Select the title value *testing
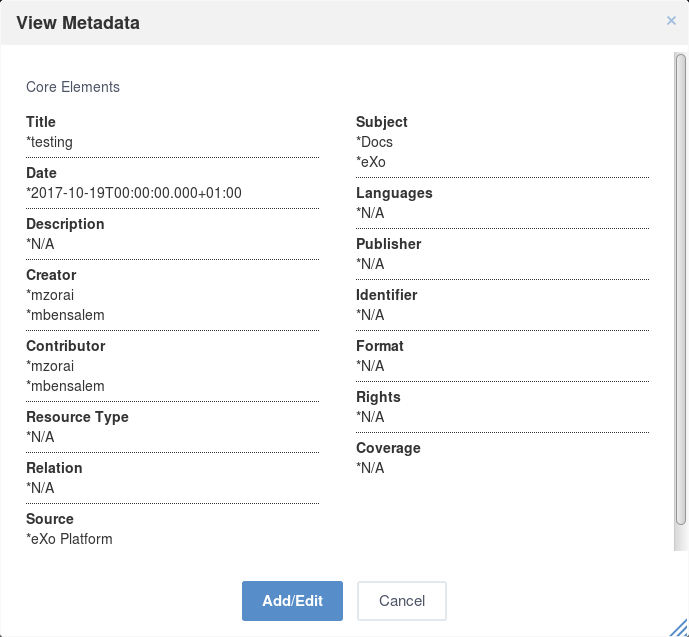Image resolution: width=689 pixels, height=637 pixels. click(50, 142)
